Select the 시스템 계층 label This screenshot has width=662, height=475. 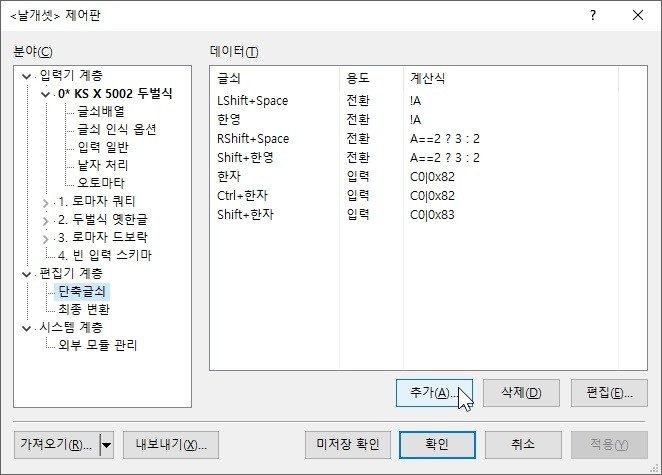[71, 327]
